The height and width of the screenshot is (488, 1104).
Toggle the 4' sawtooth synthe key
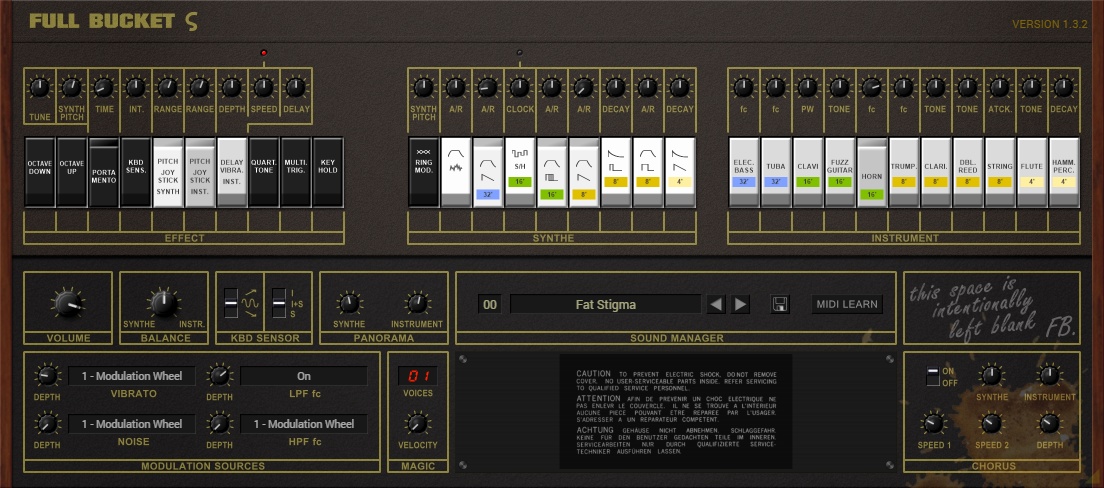click(680, 172)
